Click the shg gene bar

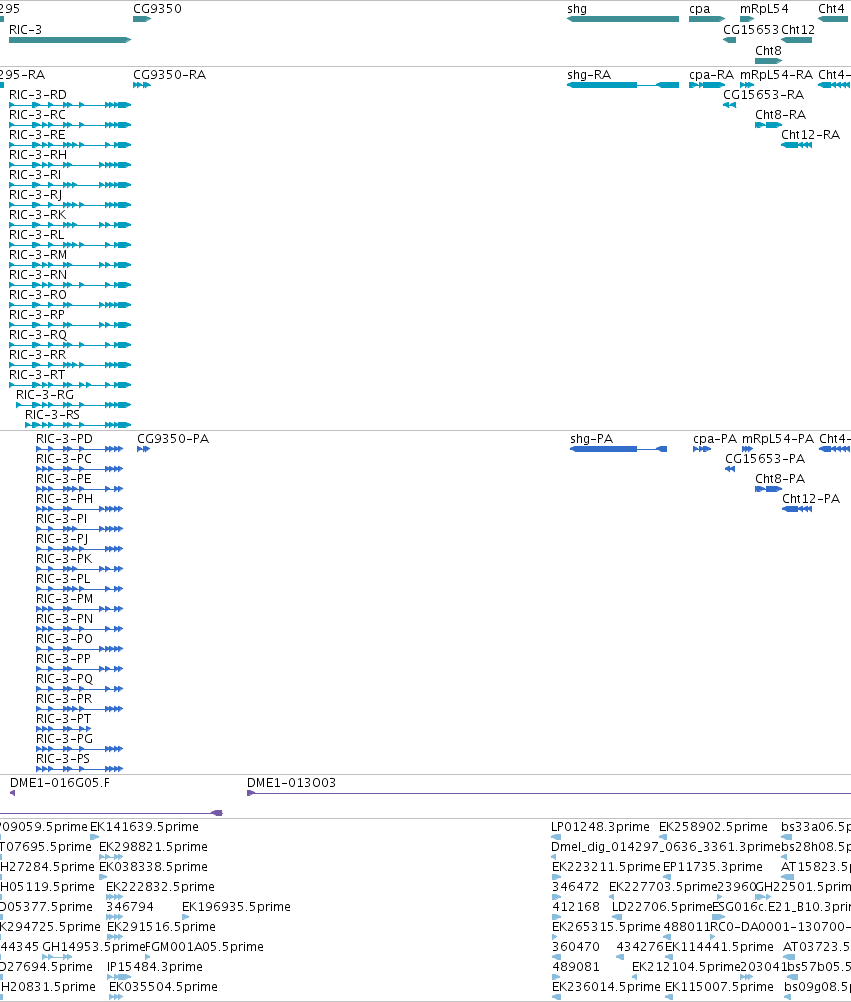pos(623,19)
